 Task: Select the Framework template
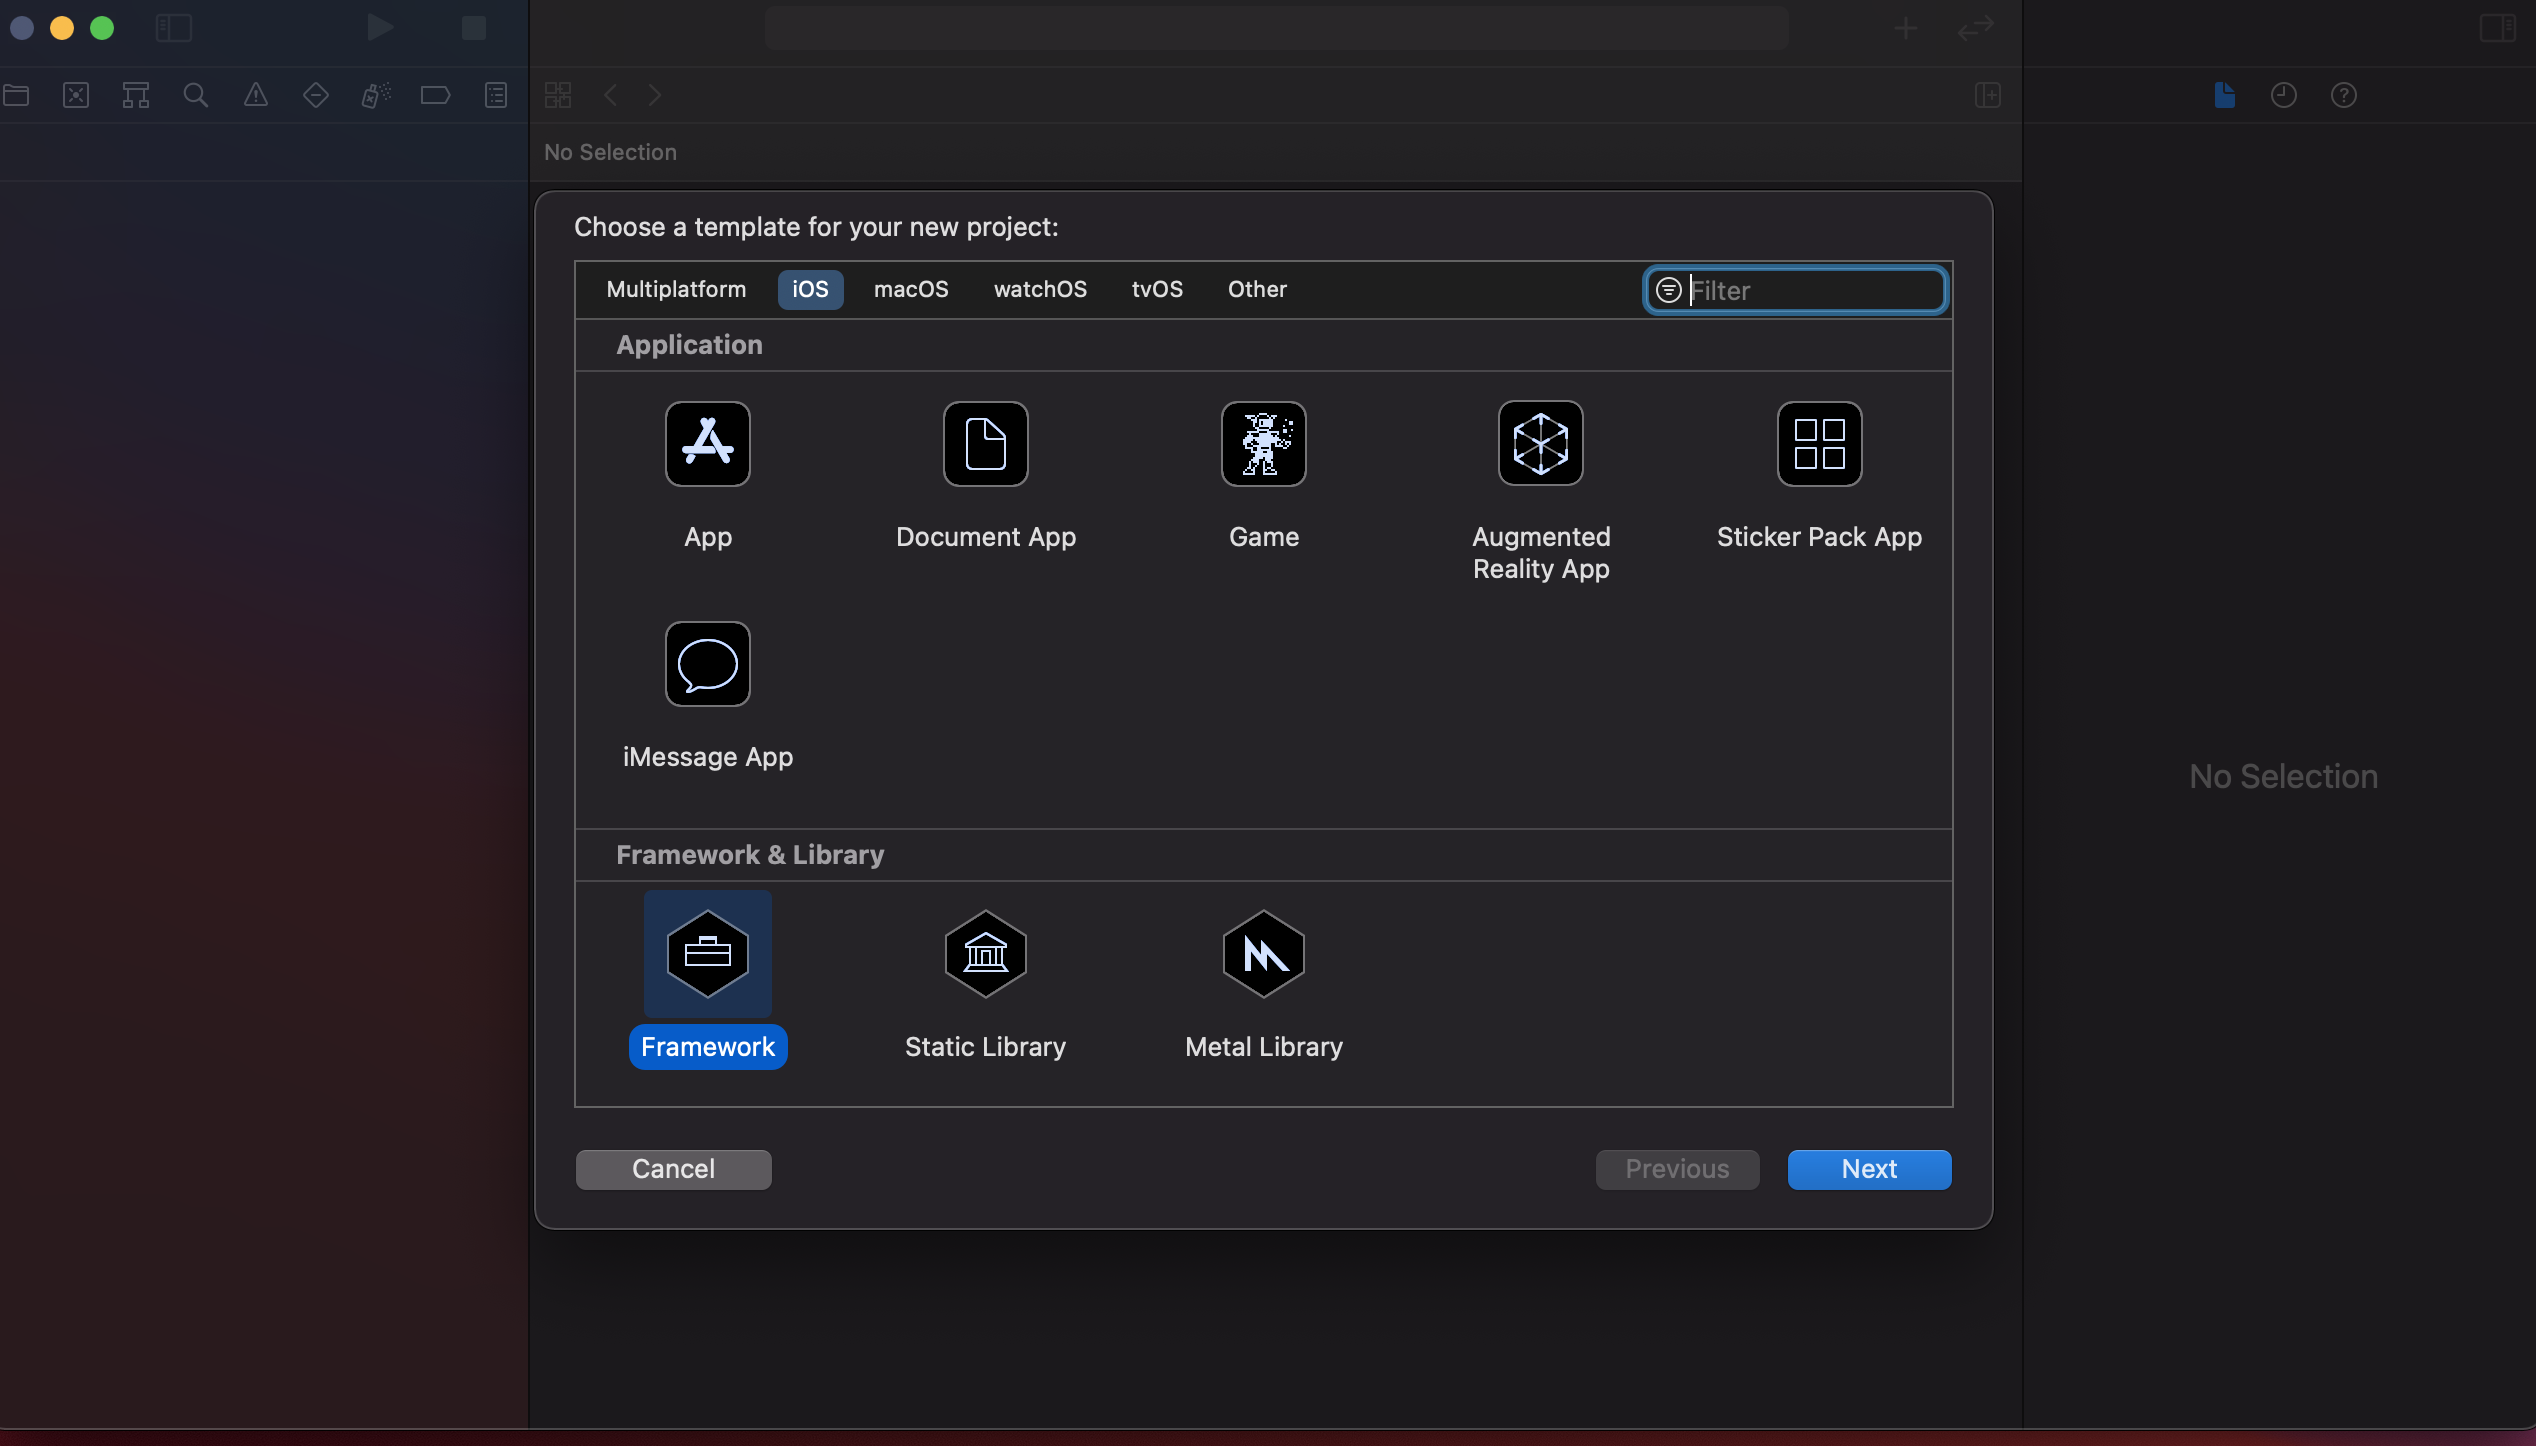pos(707,954)
